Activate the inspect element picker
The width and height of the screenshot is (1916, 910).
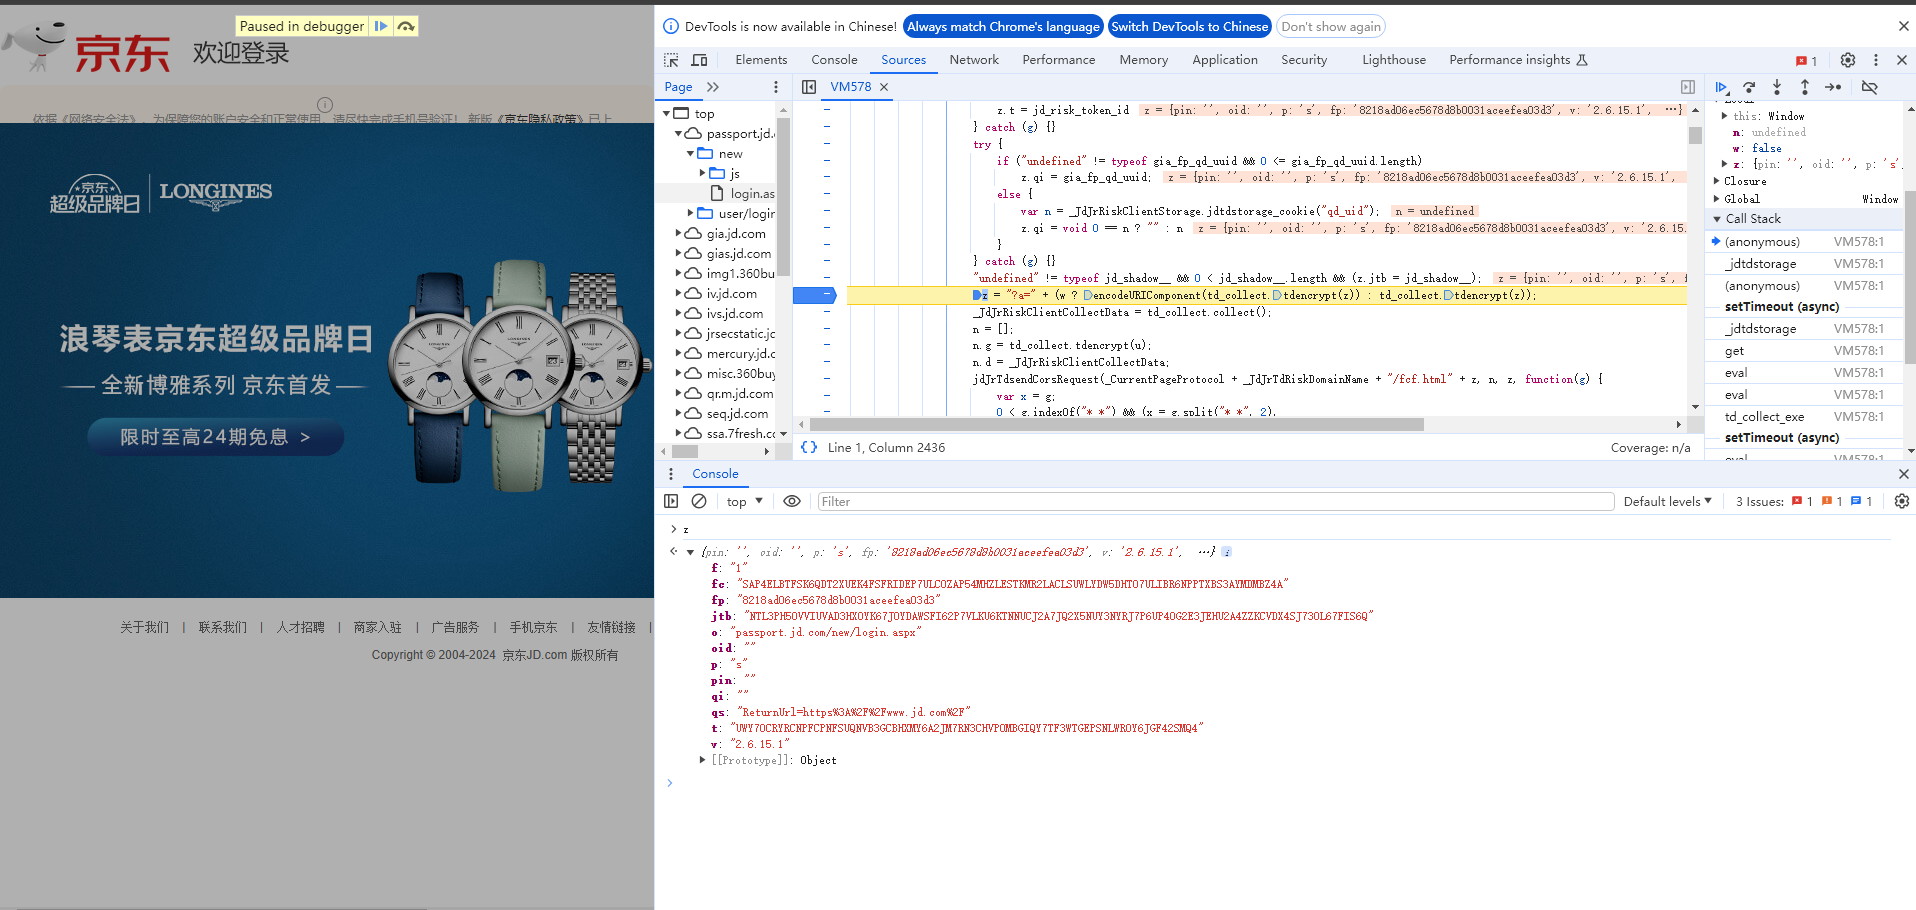(671, 60)
